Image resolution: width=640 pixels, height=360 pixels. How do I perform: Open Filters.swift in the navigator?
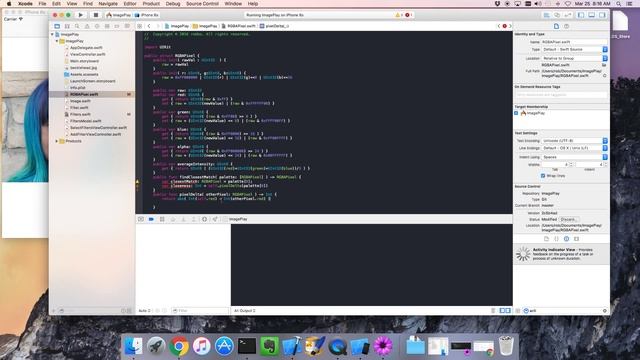pos(80,114)
